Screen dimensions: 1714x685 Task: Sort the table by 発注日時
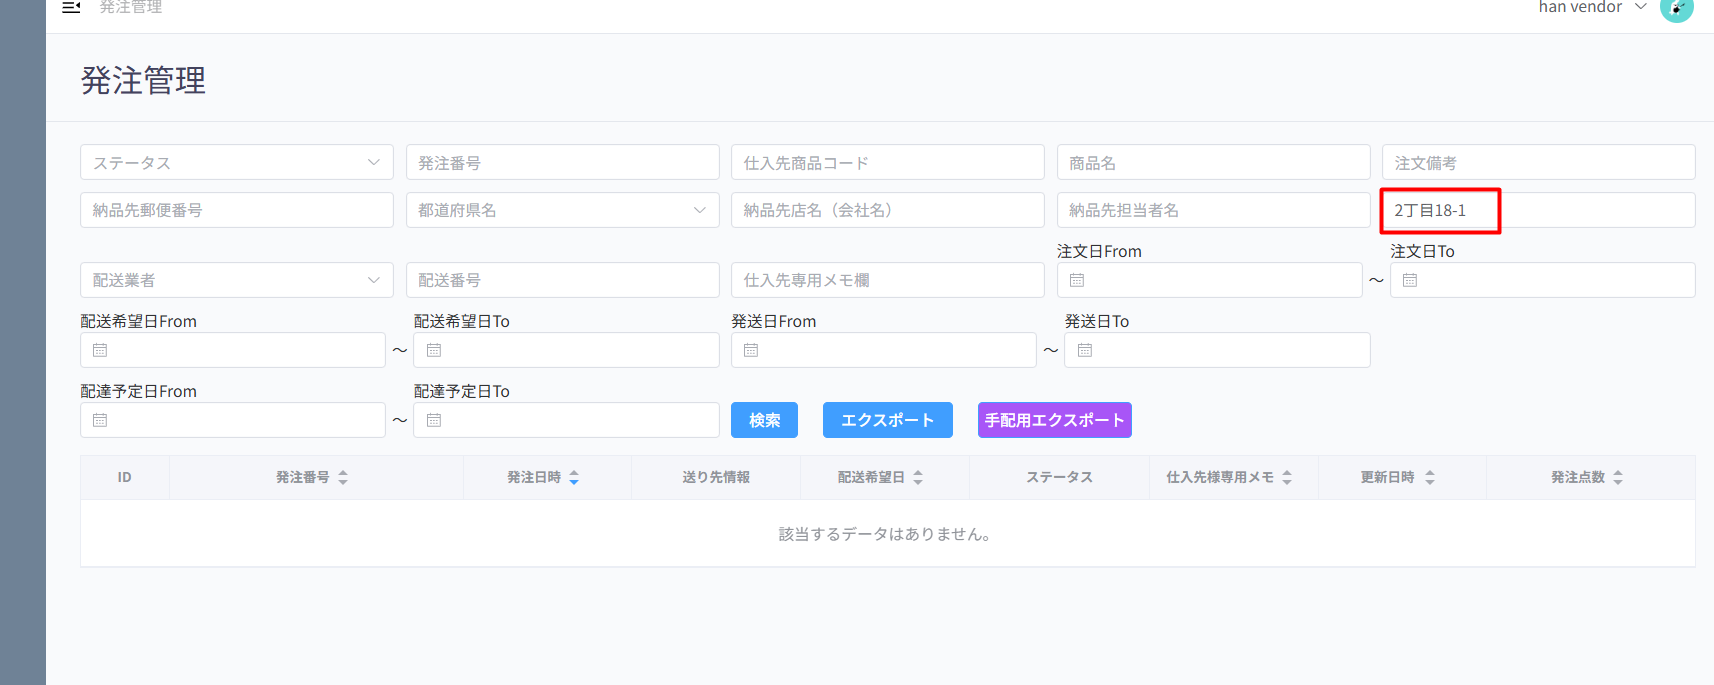pyautogui.click(x=574, y=478)
